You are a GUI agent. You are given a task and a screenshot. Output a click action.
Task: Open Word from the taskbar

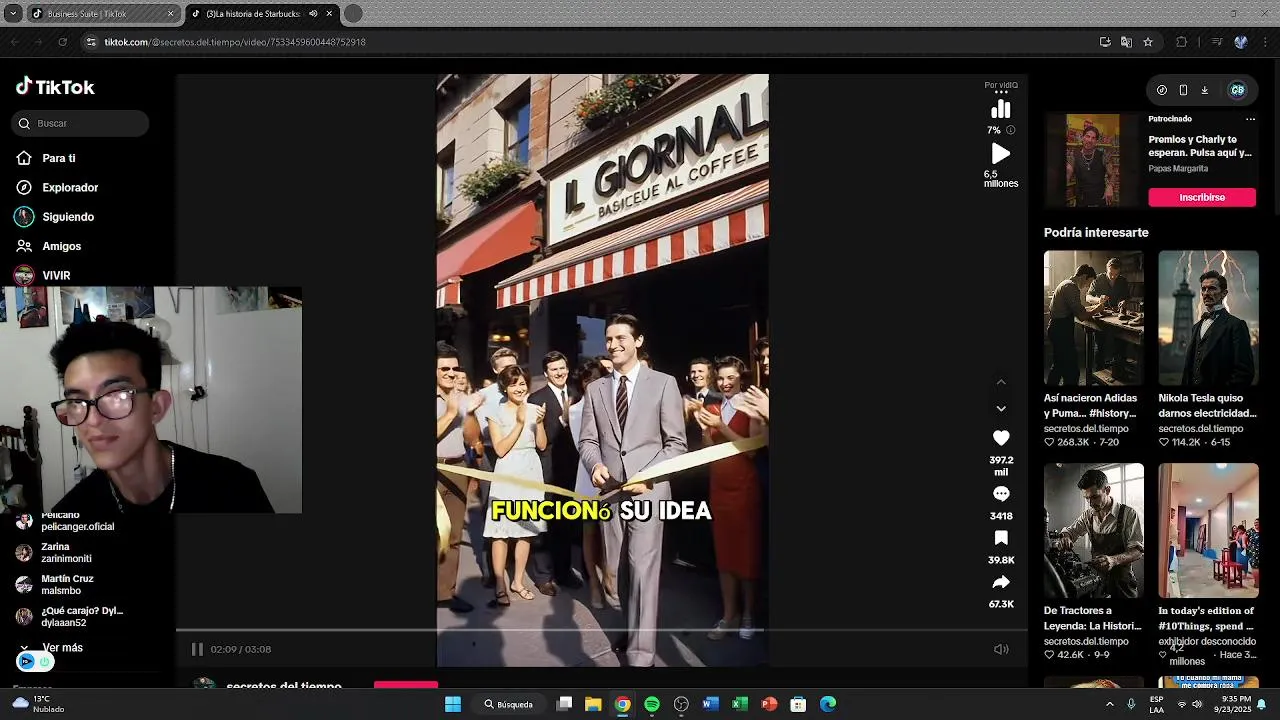pos(710,704)
